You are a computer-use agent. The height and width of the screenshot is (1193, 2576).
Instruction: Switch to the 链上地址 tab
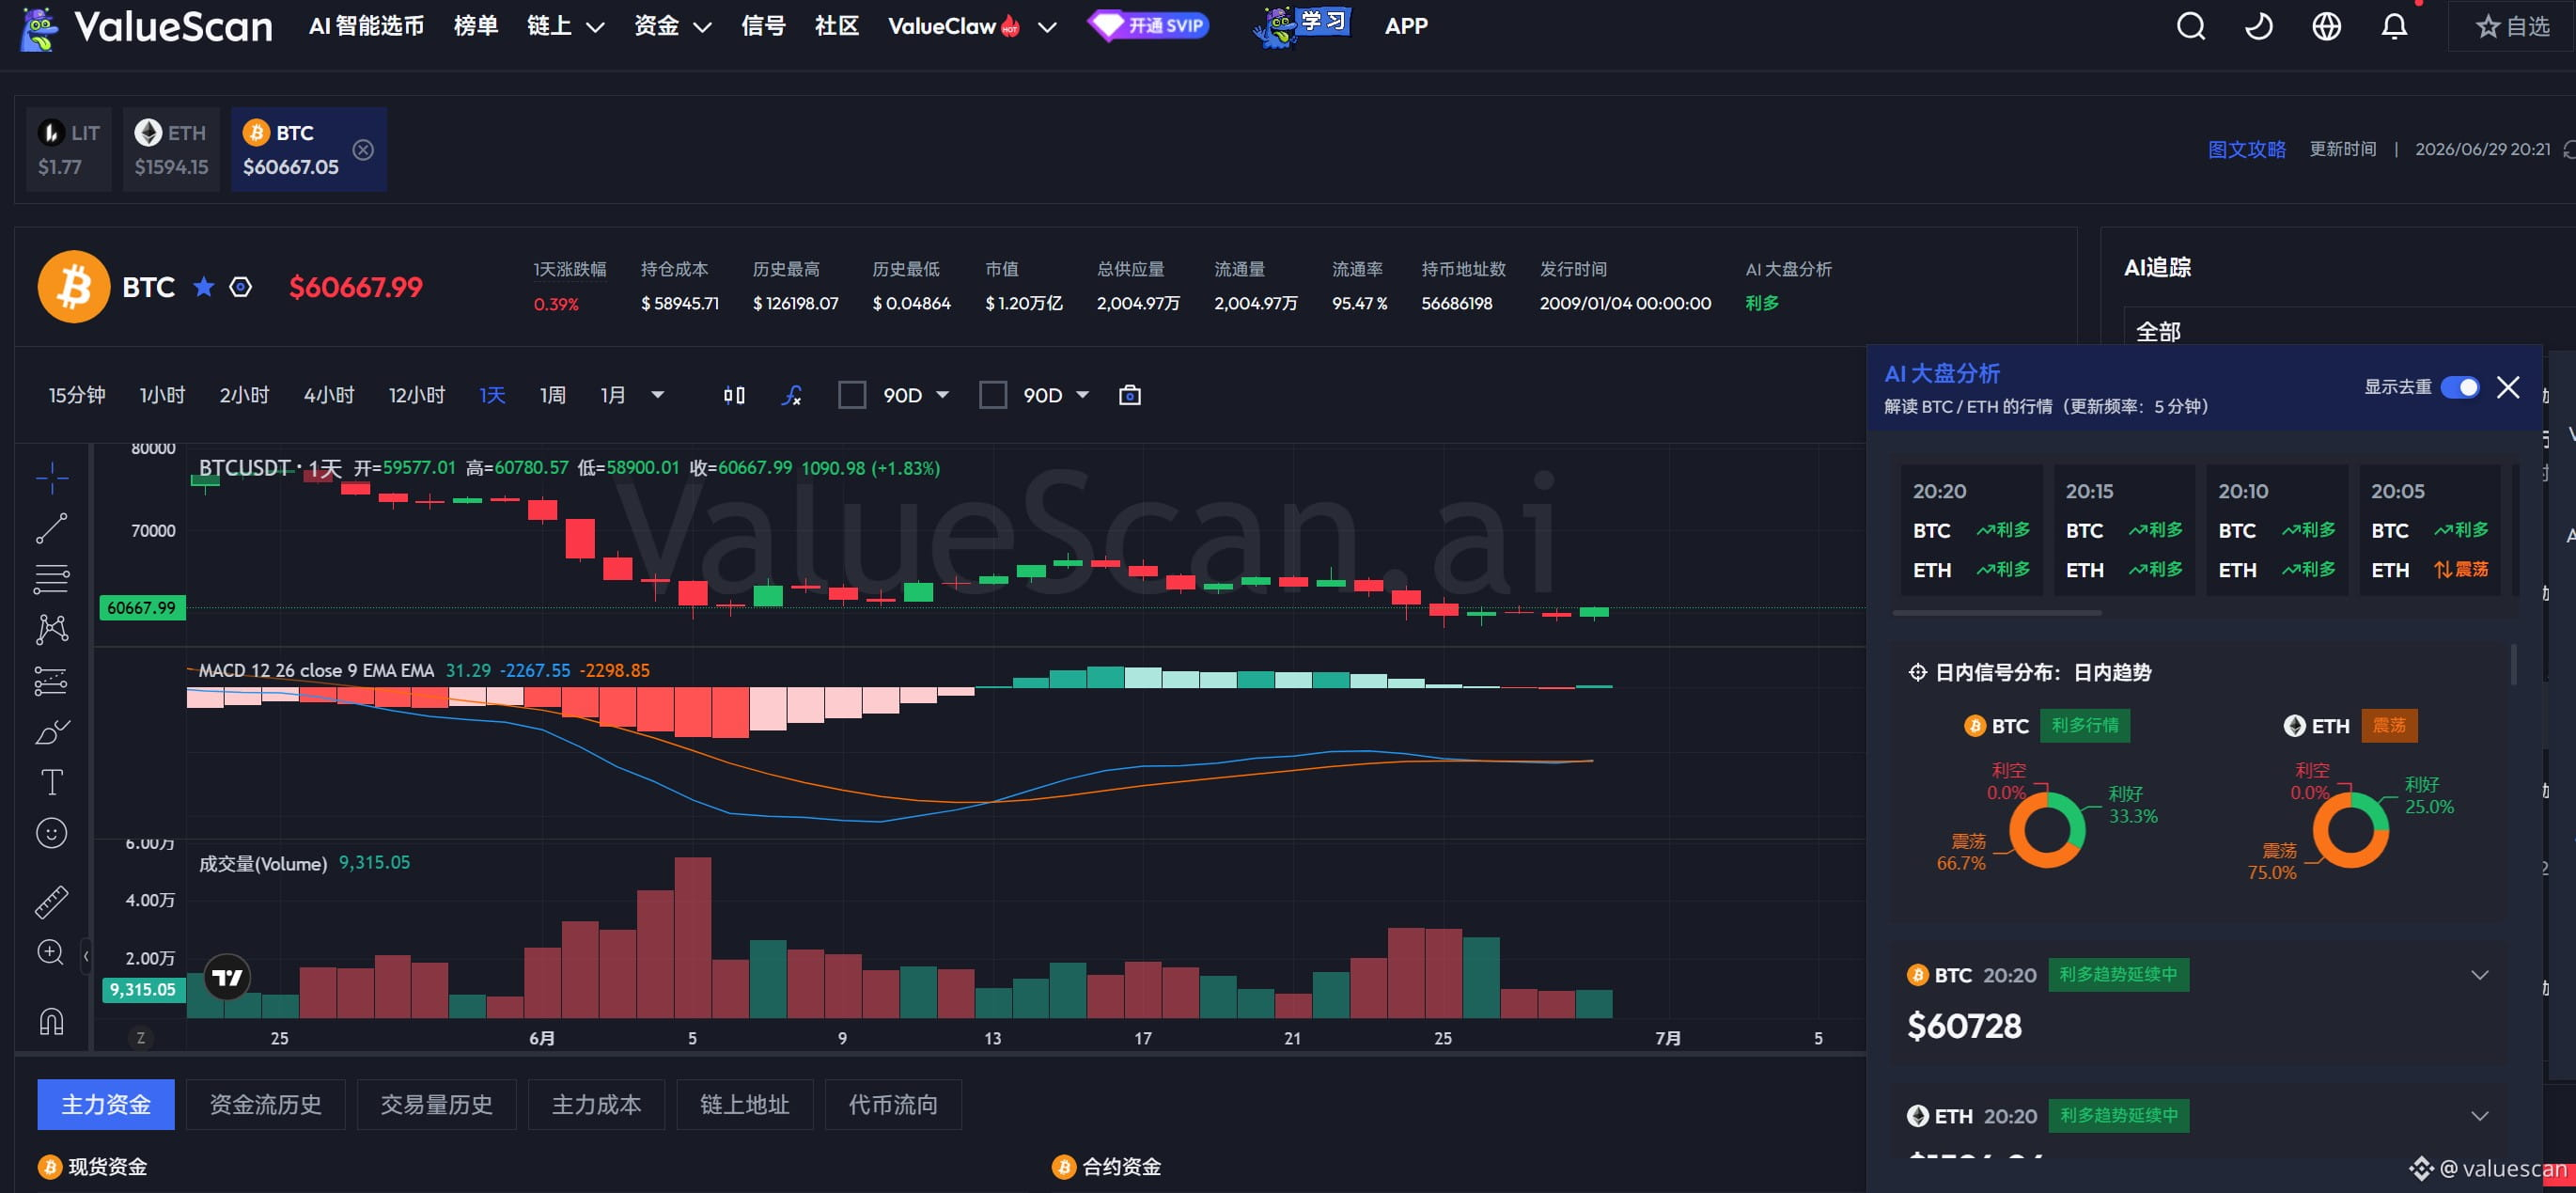tap(745, 1104)
